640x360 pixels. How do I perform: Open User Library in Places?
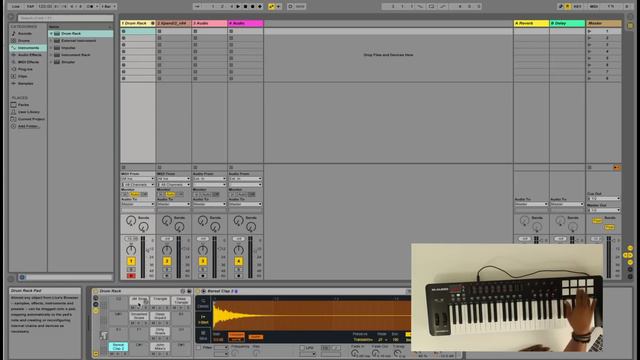click(28, 112)
